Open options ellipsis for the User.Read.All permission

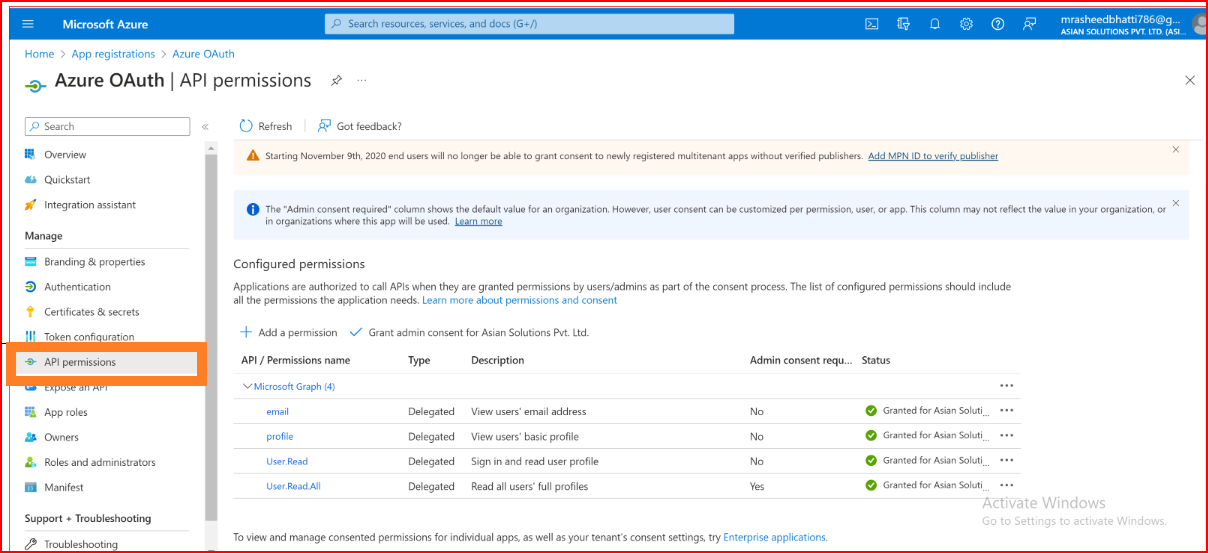tap(1007, 485)
